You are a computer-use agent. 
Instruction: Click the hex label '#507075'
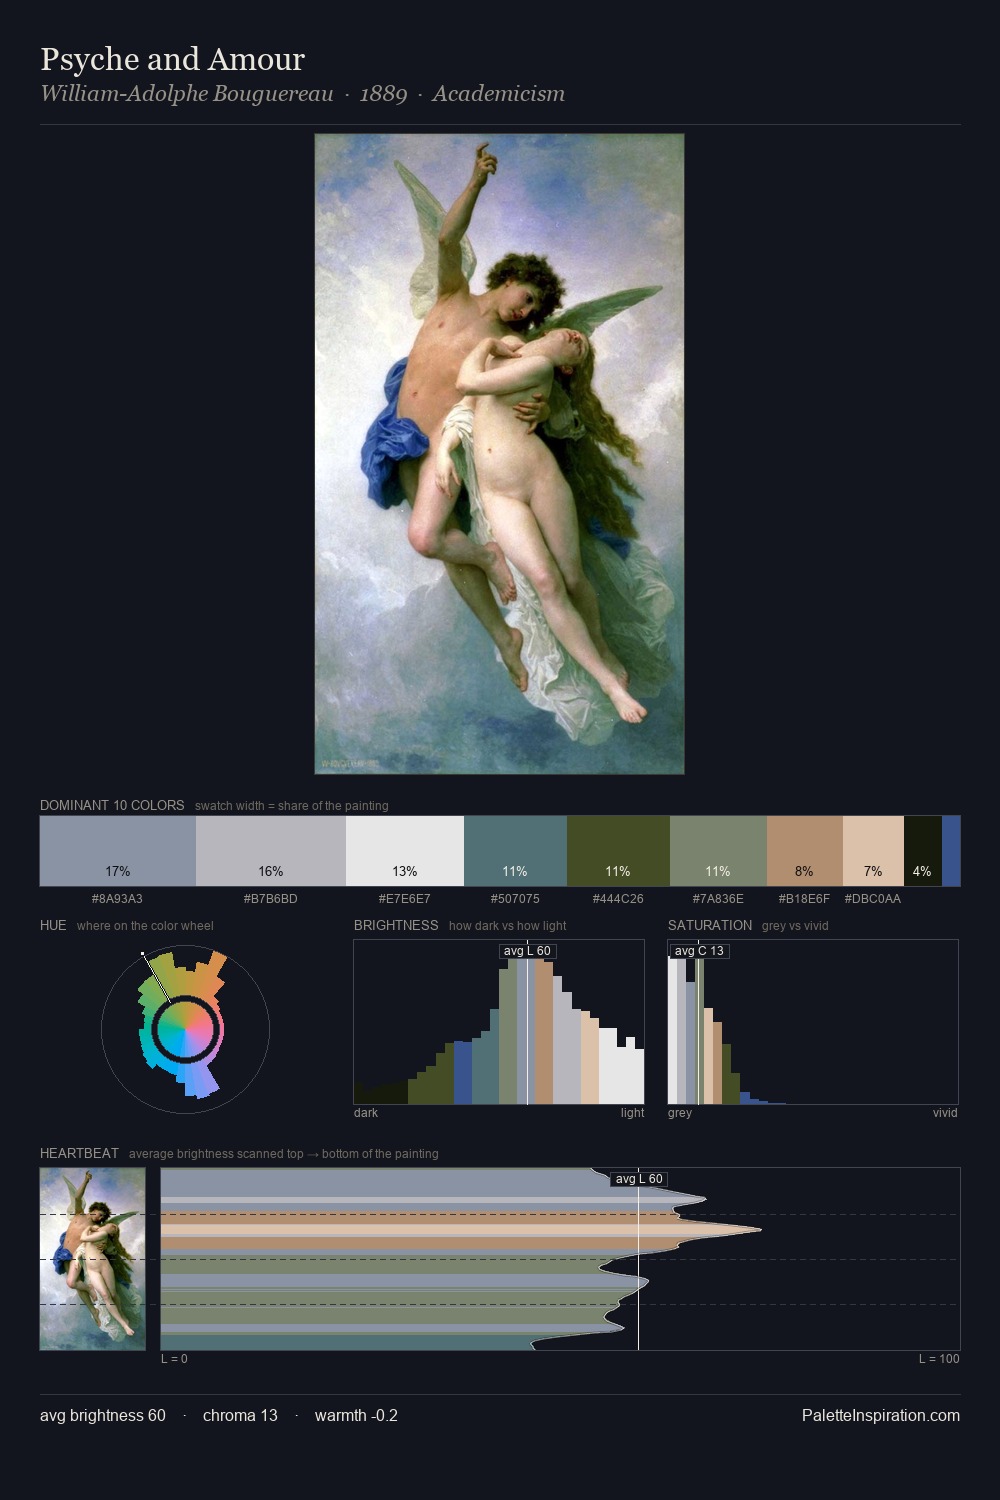[x=515, y=899]
